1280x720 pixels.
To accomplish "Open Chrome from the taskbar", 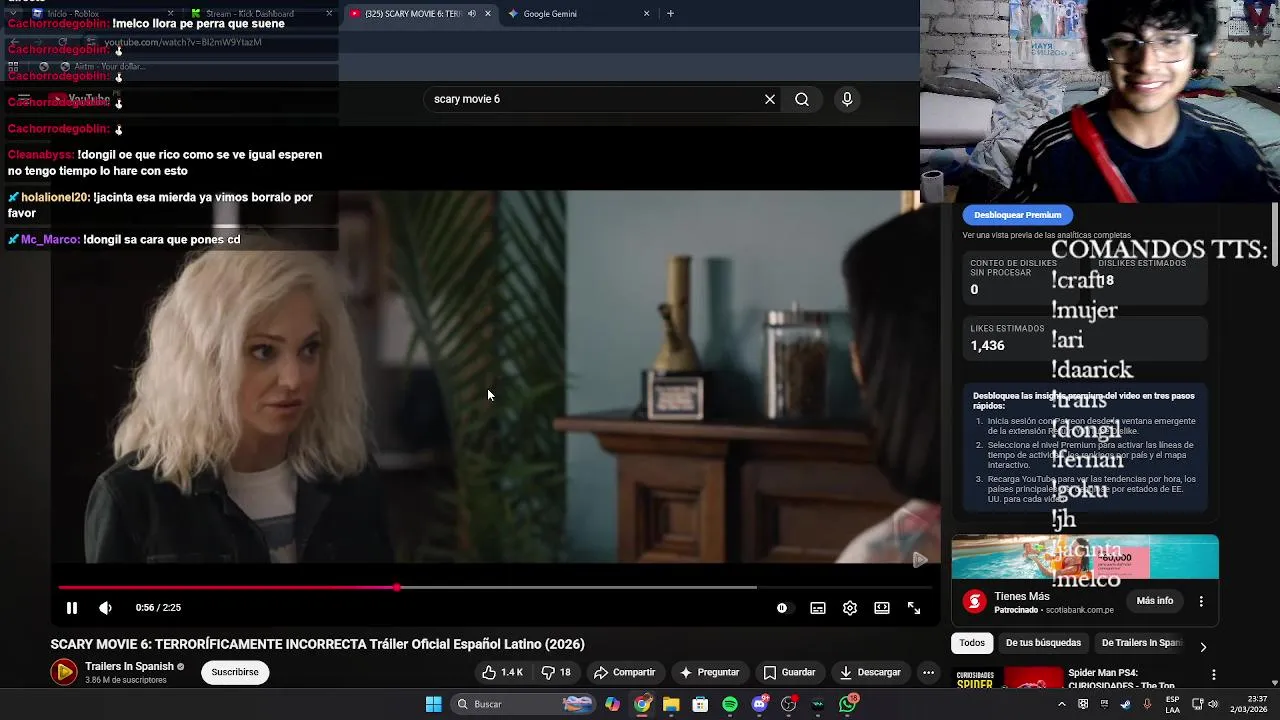I will [x=642, y=704].
